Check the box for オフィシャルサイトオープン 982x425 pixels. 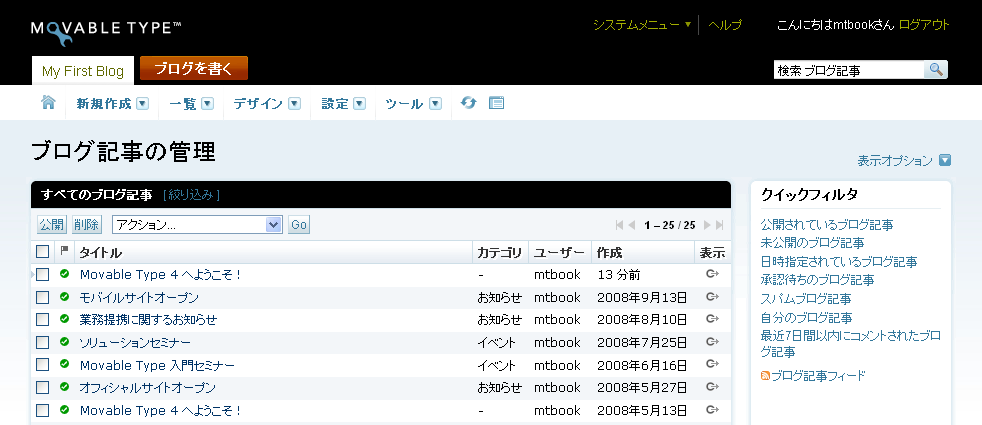pos(43,387)
